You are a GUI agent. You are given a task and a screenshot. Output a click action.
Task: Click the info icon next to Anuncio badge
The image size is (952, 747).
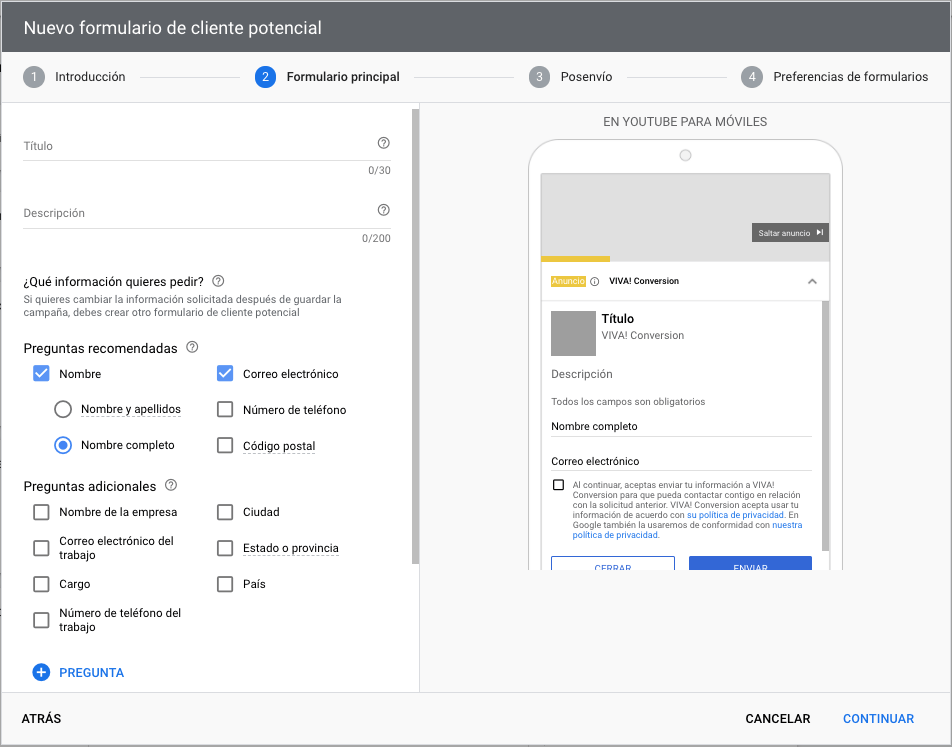(594, 281)
